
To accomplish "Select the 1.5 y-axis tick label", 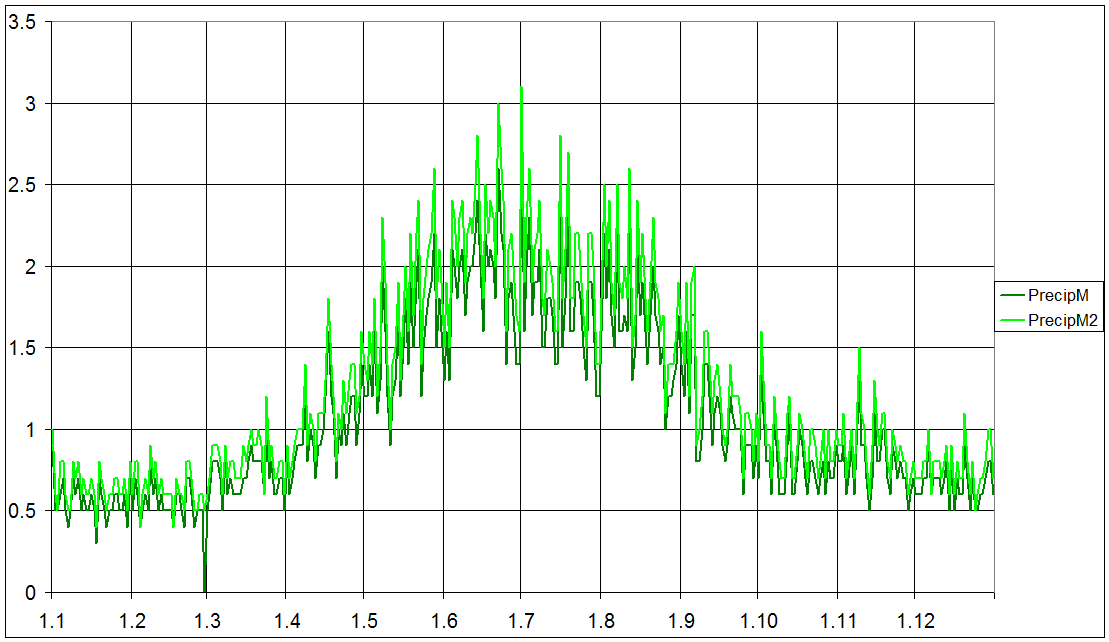I will 22,348.
